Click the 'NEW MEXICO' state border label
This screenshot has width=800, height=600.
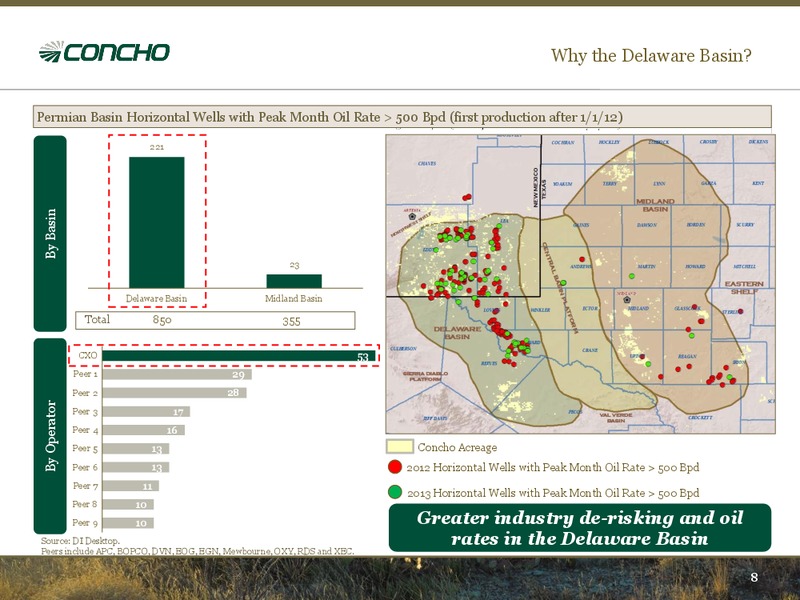point(535,187)
